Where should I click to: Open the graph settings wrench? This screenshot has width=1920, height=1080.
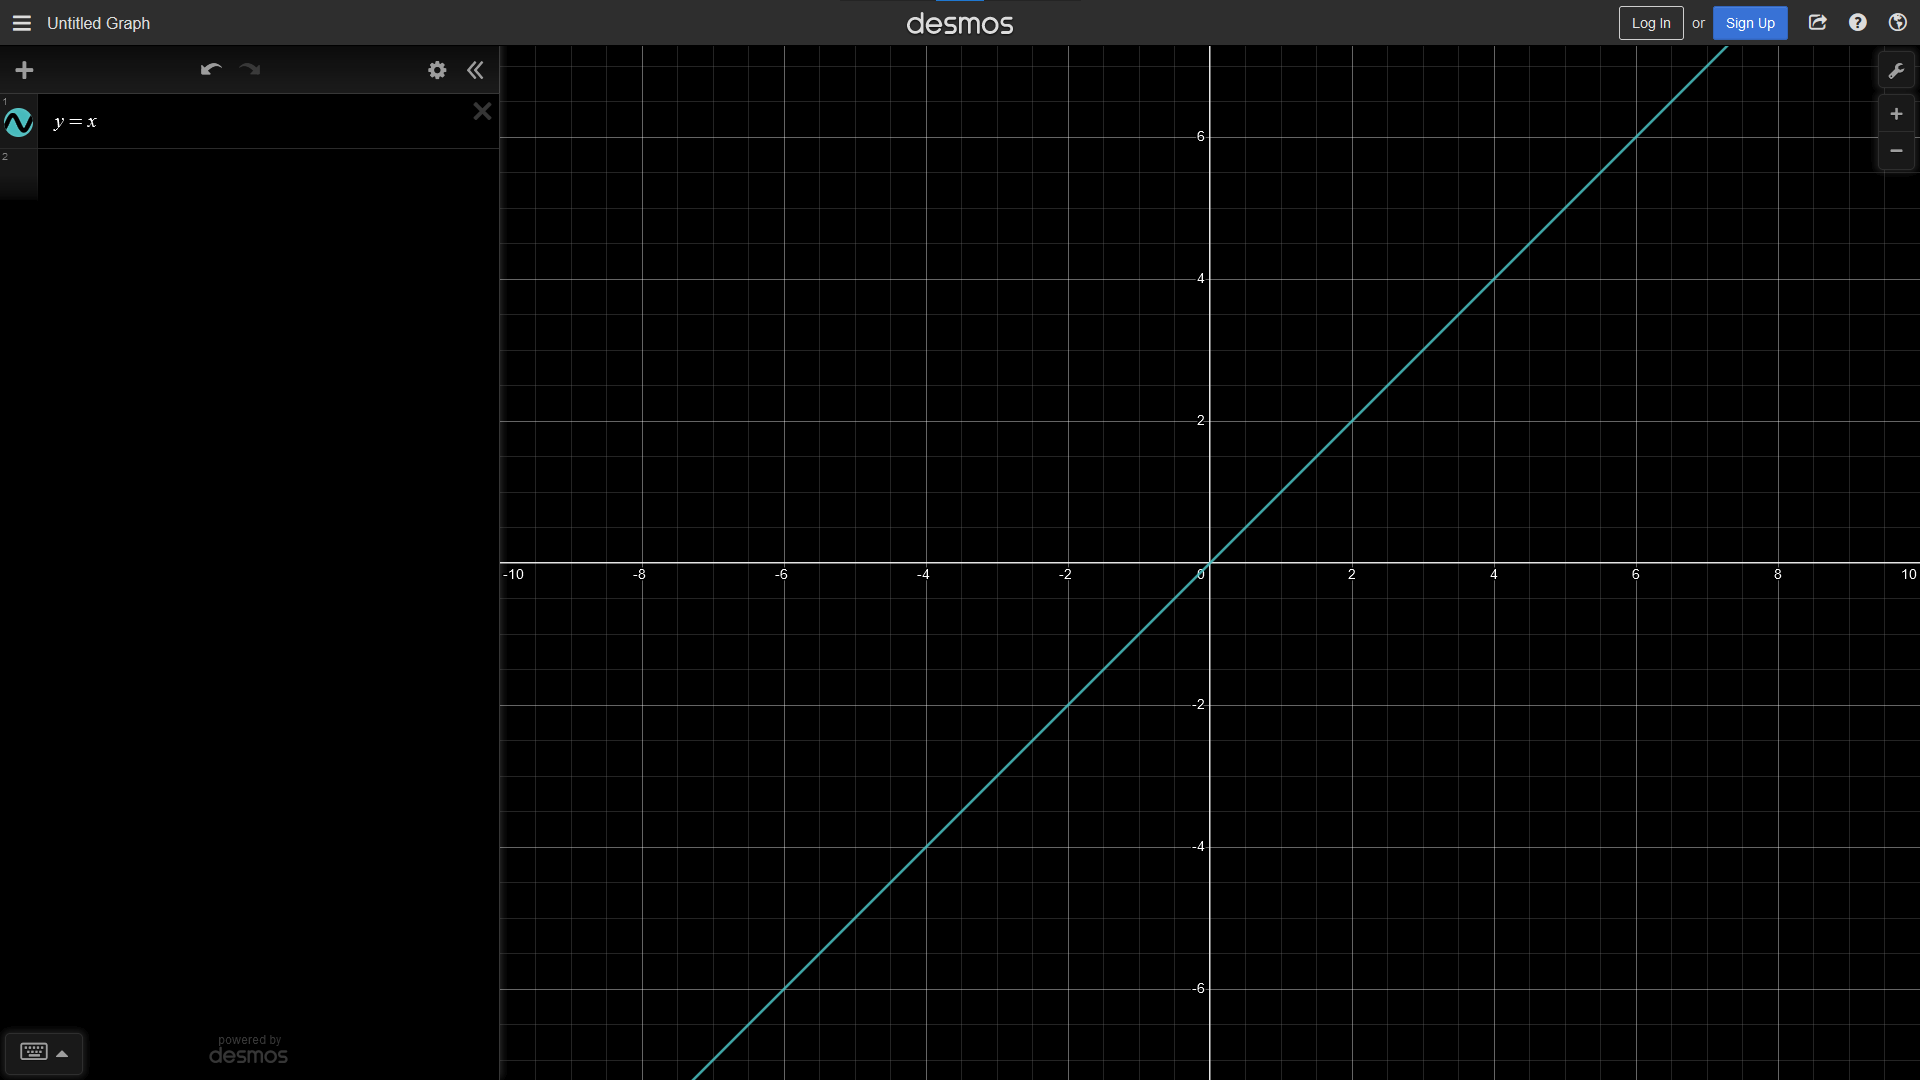pyautogui.click(x=1896, y=71)
